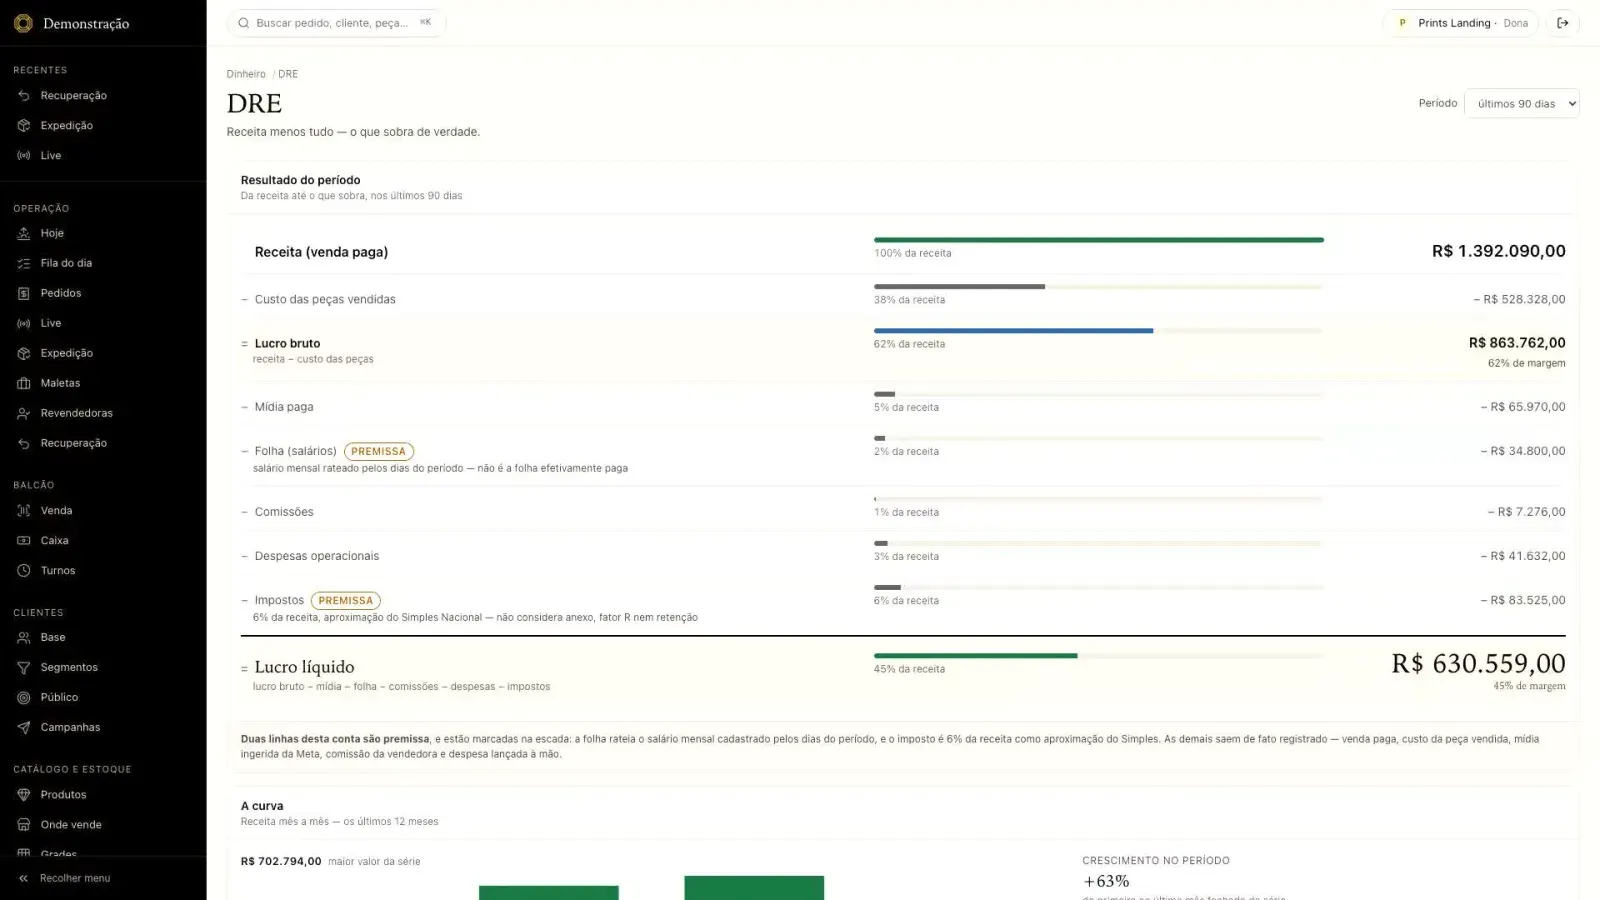Open the Período últimos 90 dias dropdown

[1521, 104]
